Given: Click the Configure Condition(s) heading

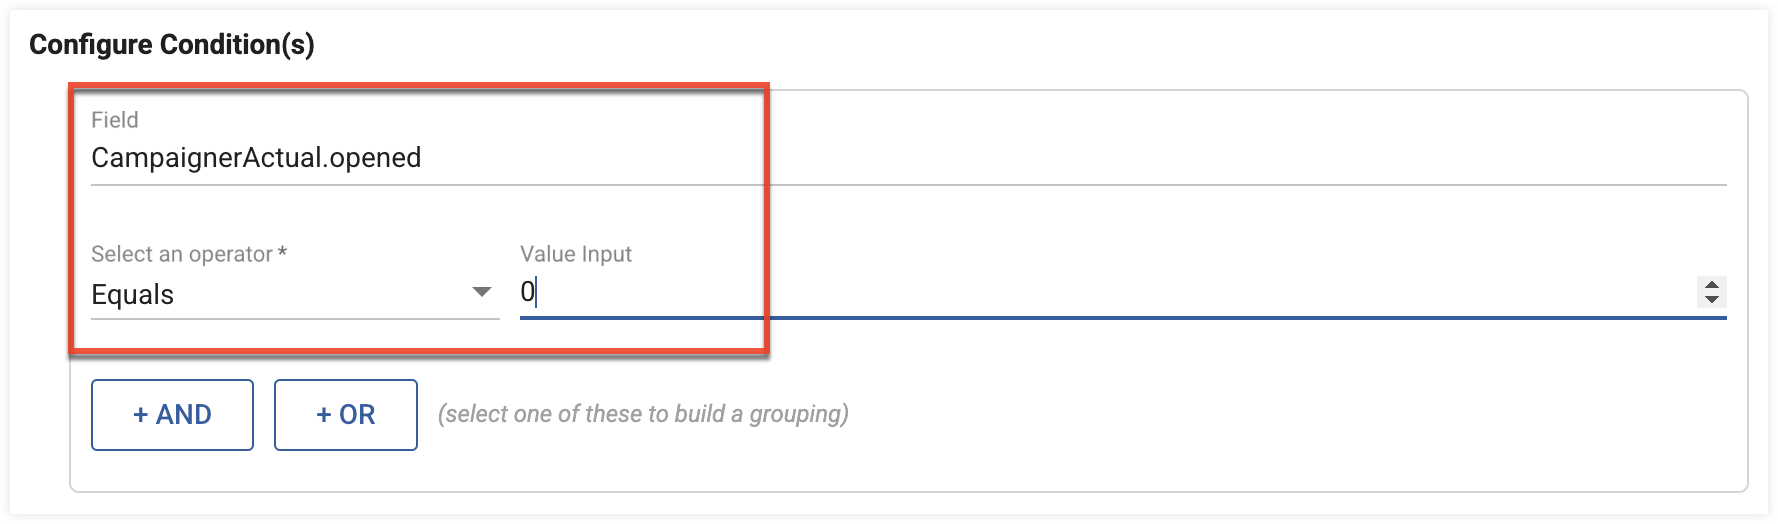Looking at the screenshot, I should click(172, 45).
